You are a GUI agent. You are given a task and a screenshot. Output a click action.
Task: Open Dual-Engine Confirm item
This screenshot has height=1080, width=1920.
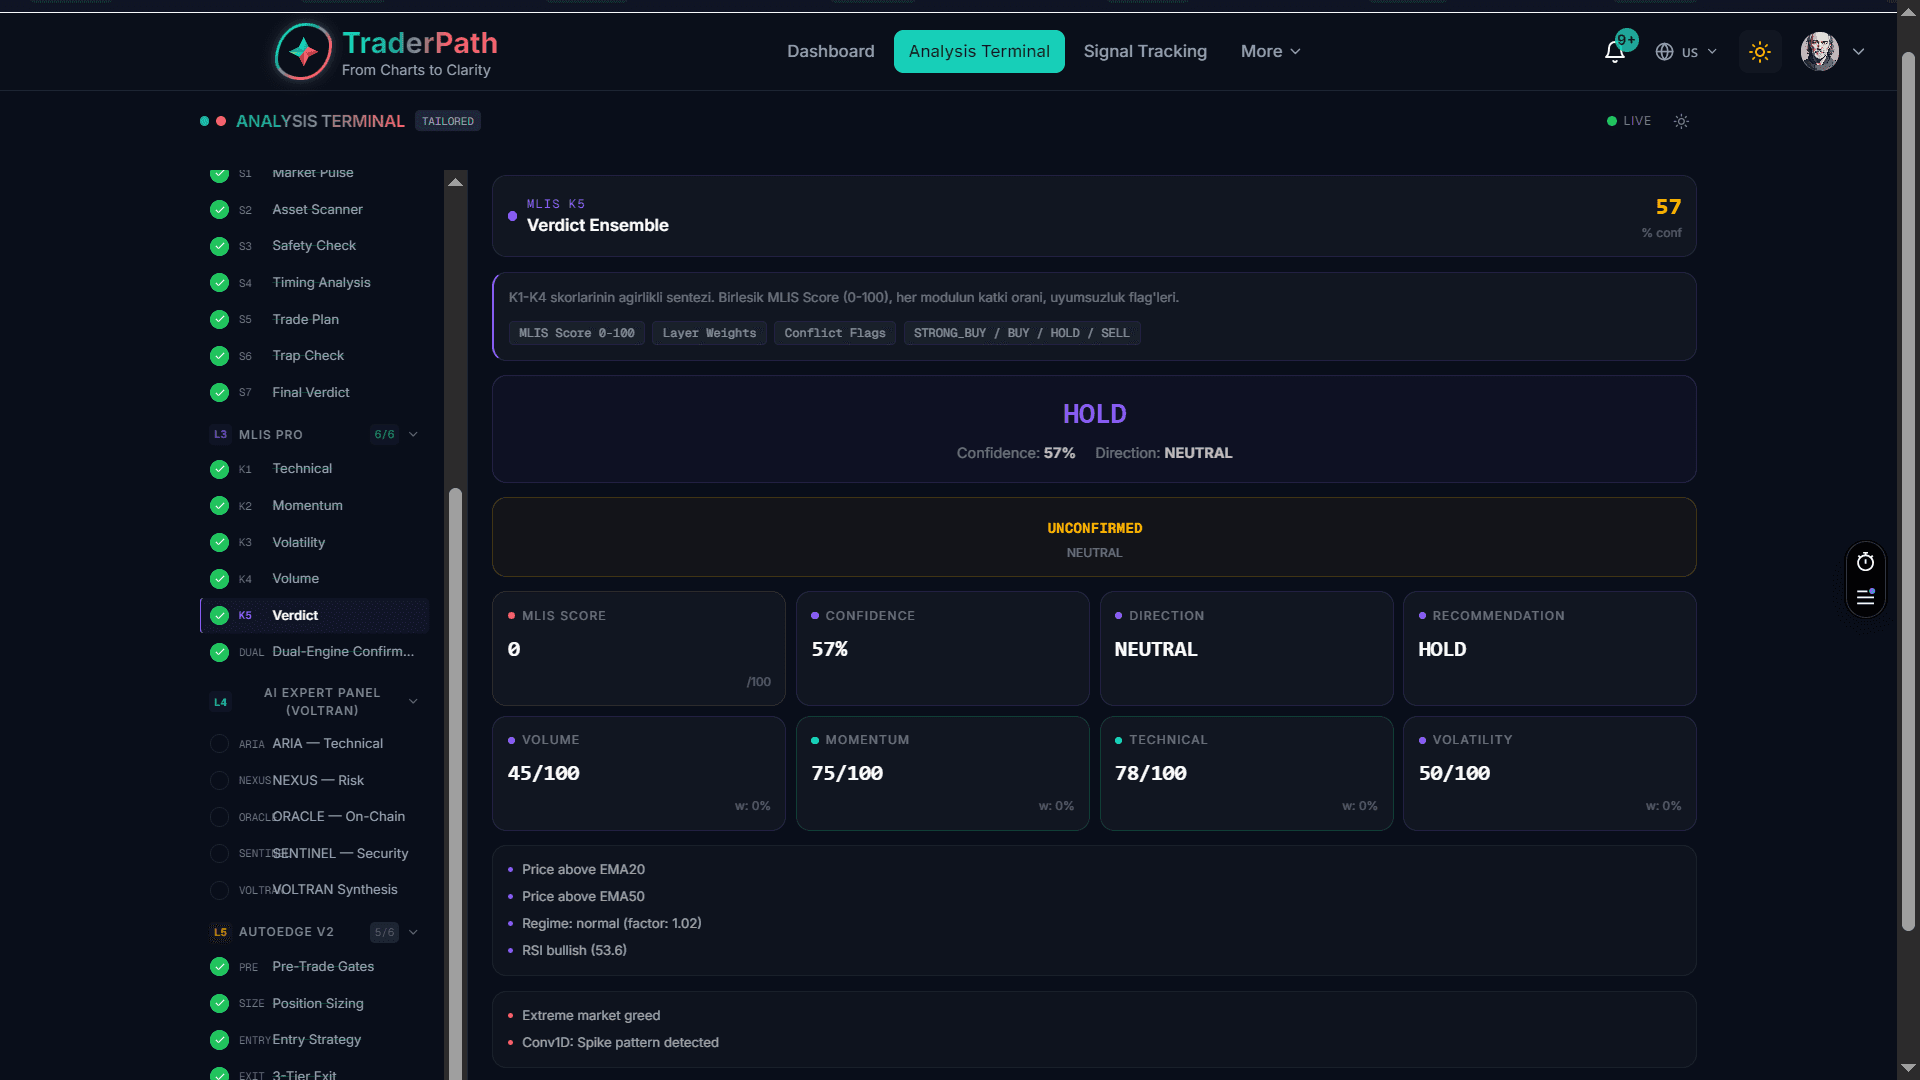pyautogui.click(x=315, y=652)
